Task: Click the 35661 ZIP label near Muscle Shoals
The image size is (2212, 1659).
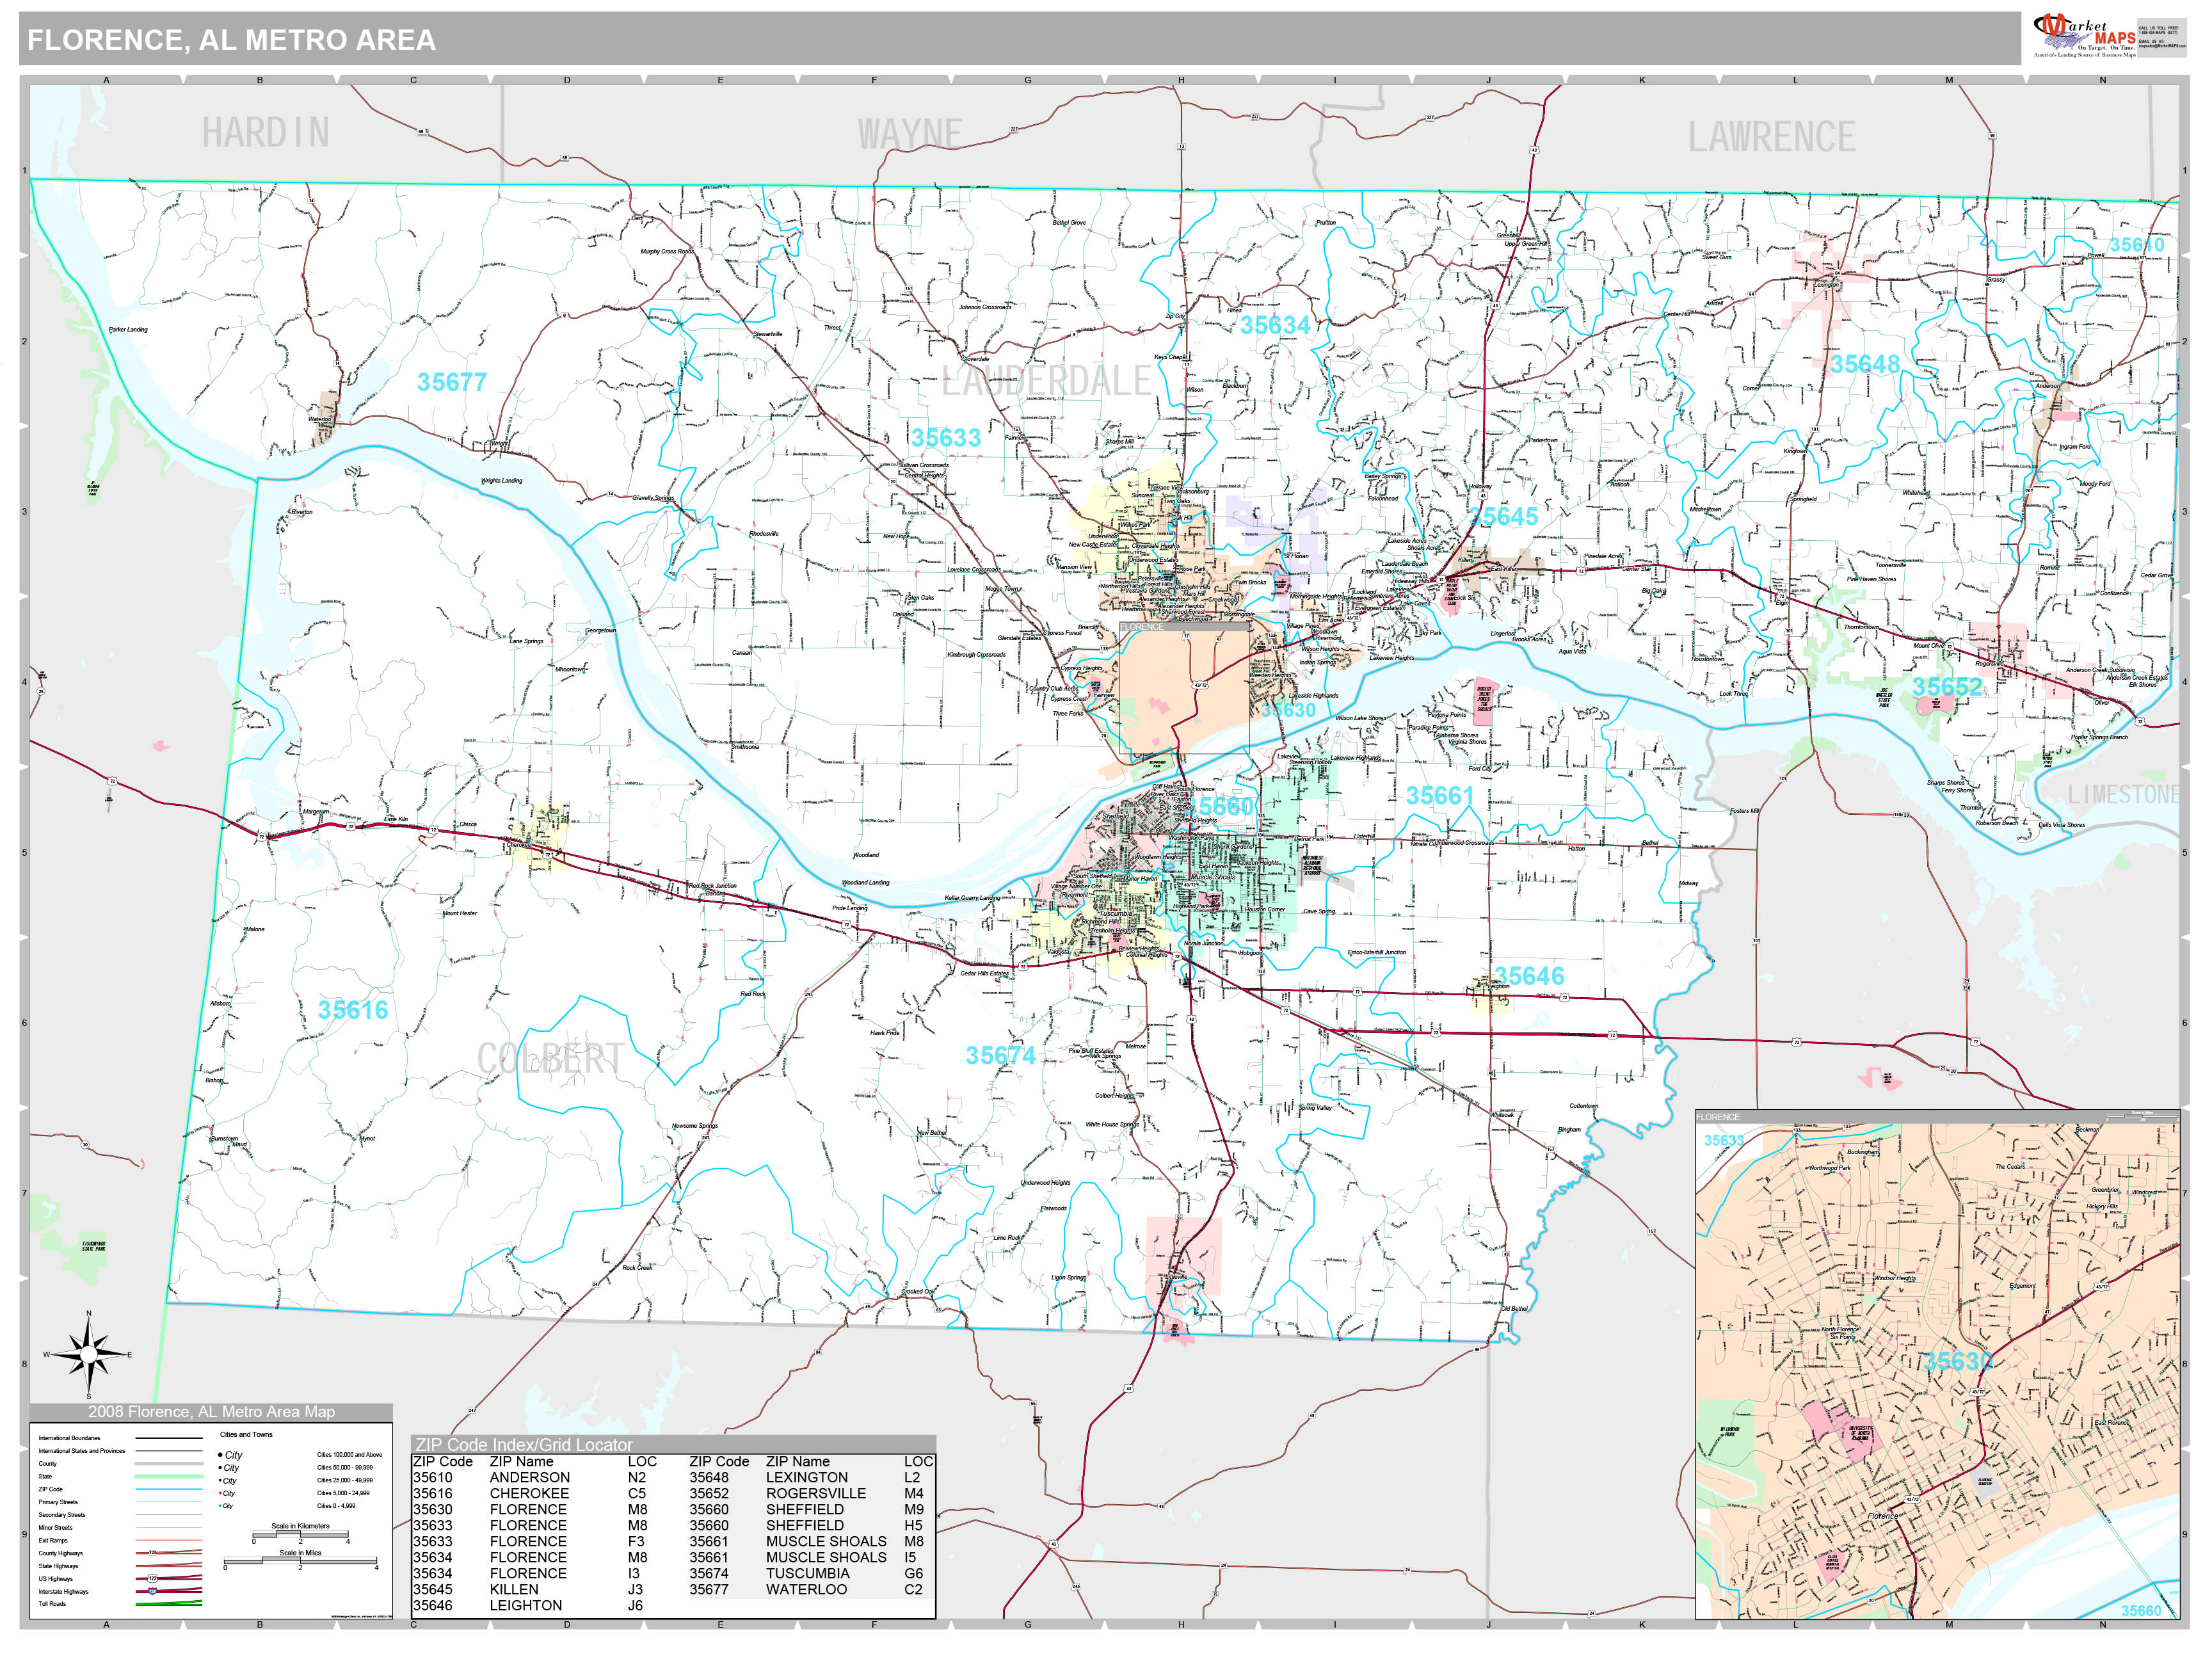Action: point(1439,796)
